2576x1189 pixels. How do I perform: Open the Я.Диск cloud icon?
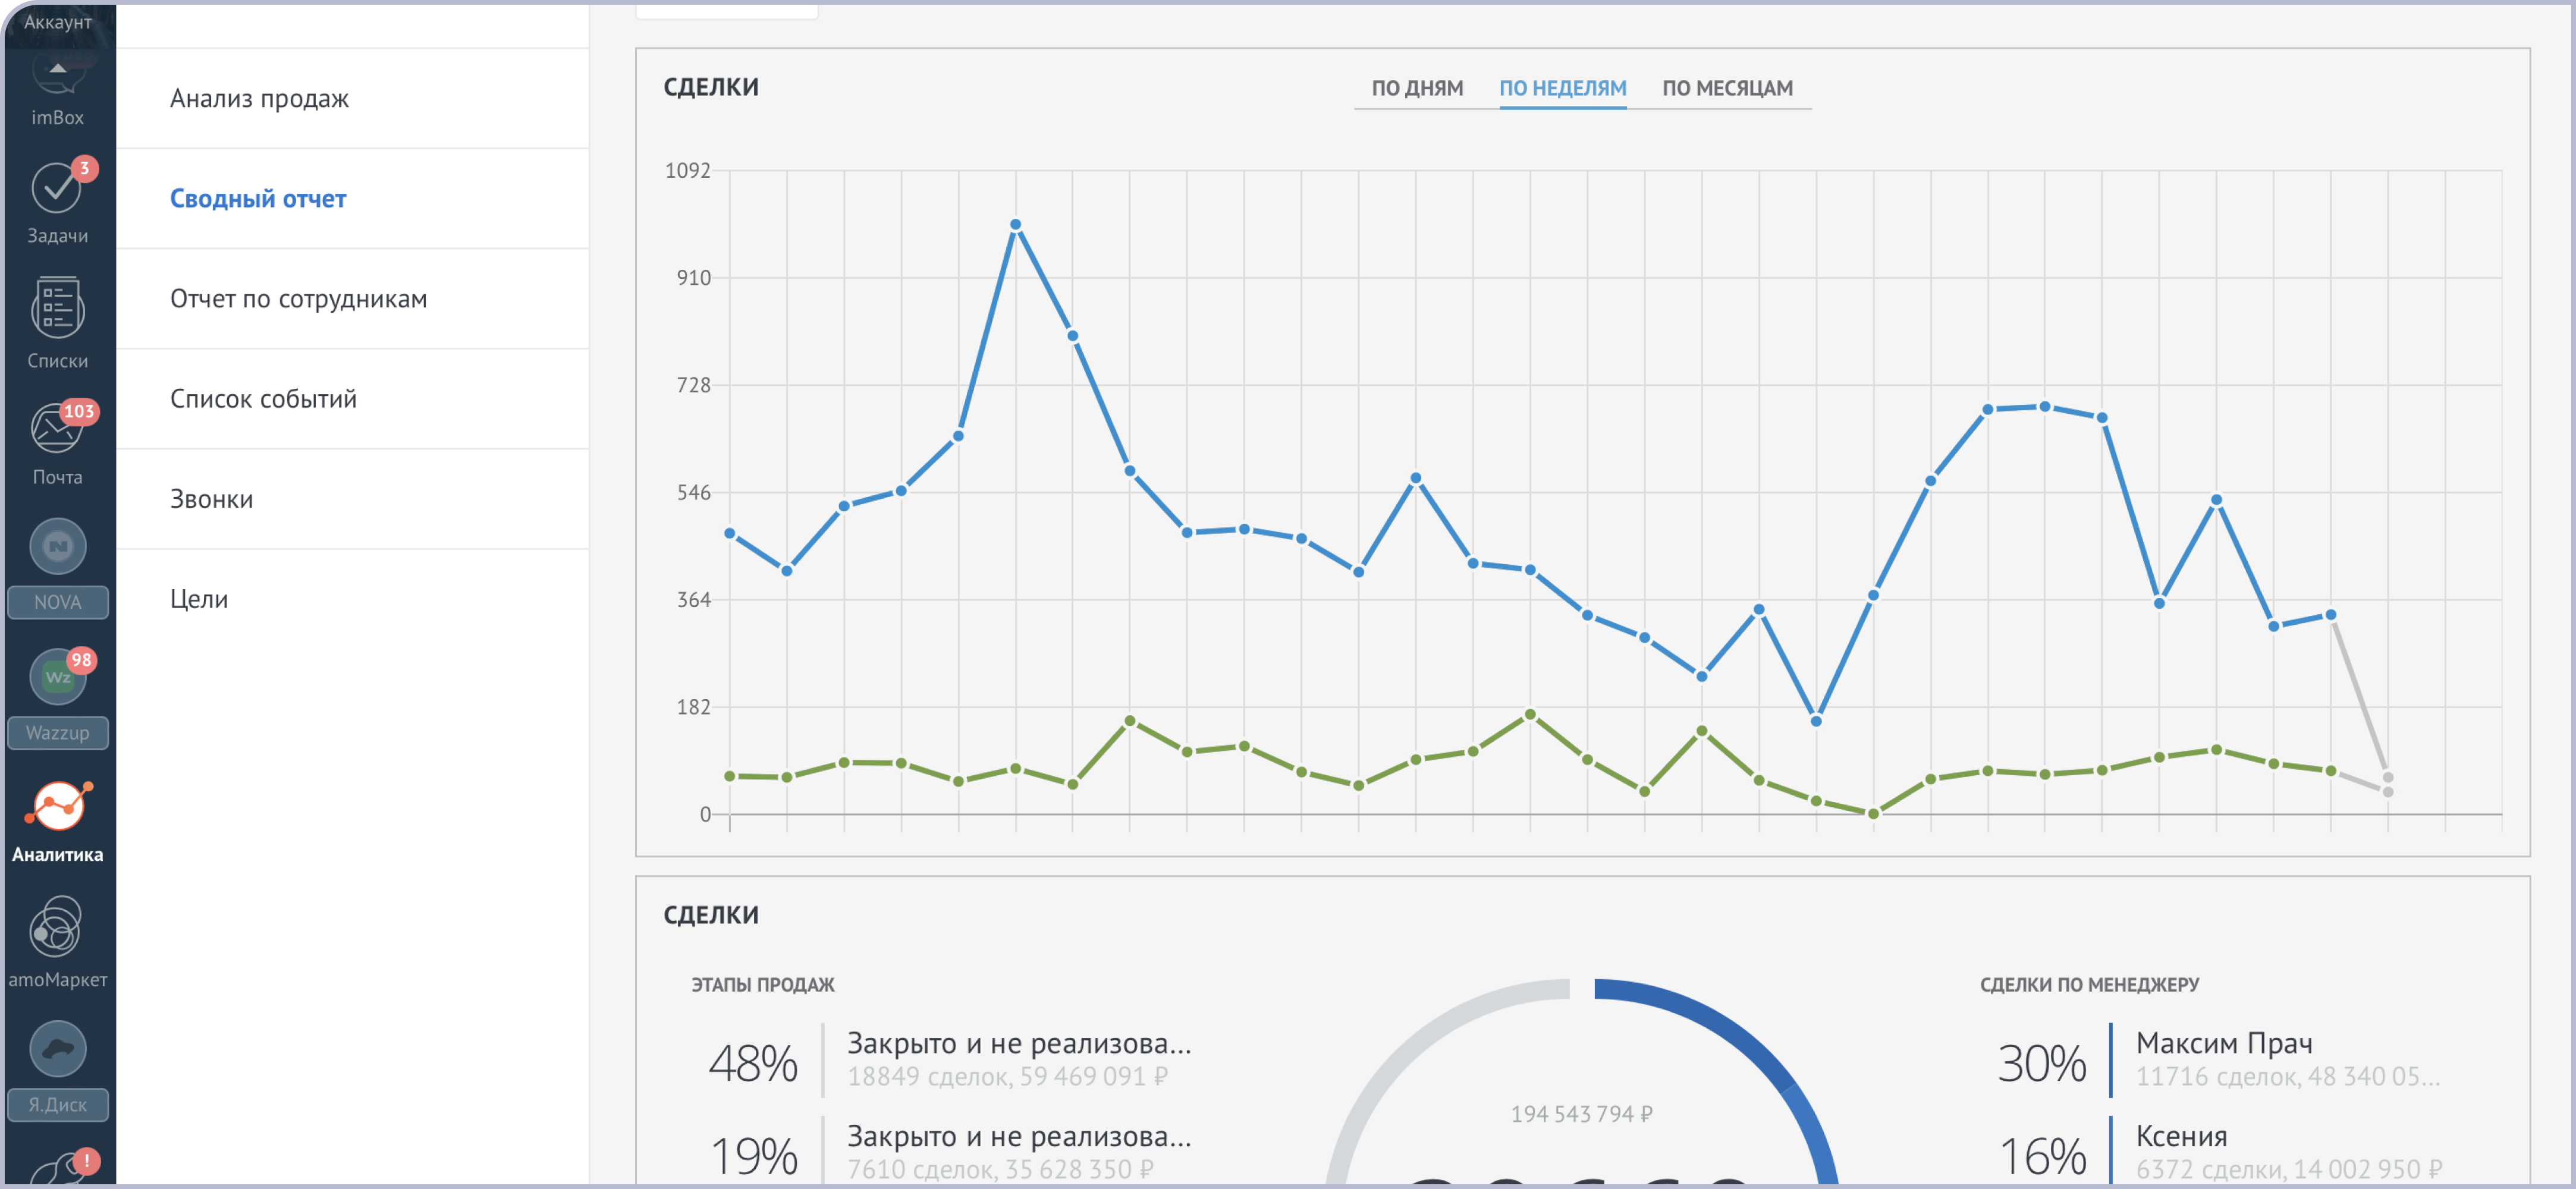click(57, 1049)
